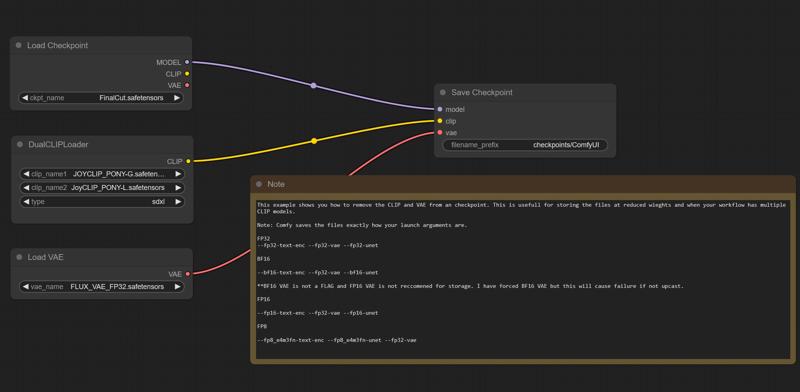Select next clip_name1 with right arrow
This screenshot has width=800, height=392.
click(178, 174)
